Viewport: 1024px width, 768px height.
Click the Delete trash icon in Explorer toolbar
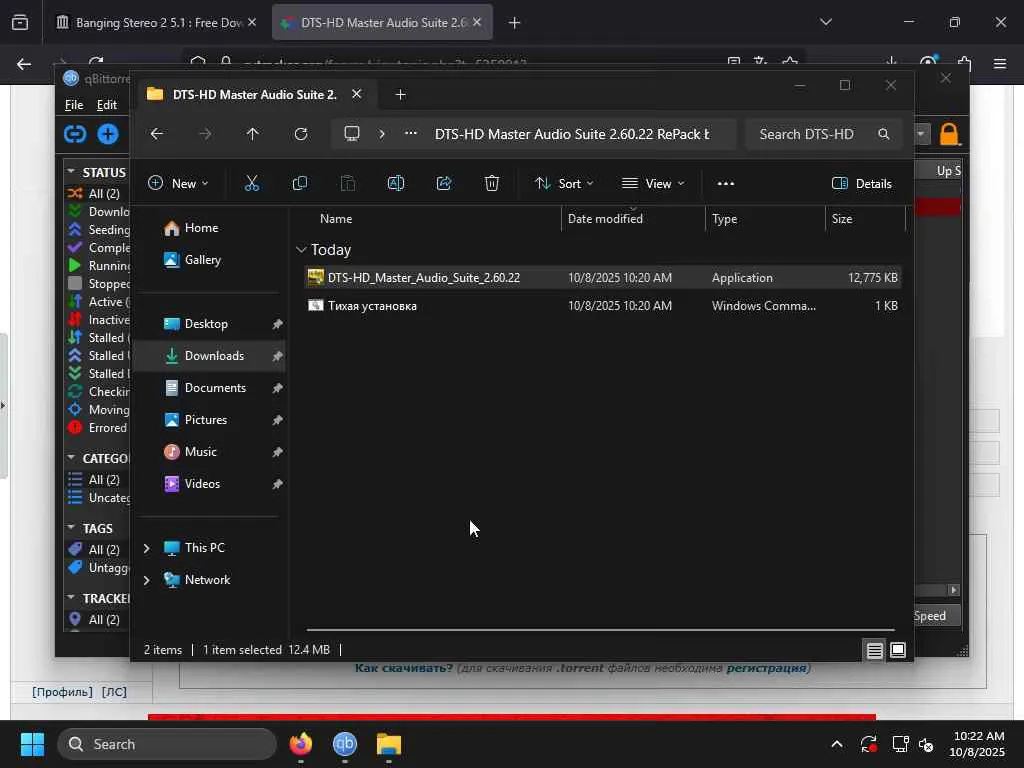click(x=492, y=184)
